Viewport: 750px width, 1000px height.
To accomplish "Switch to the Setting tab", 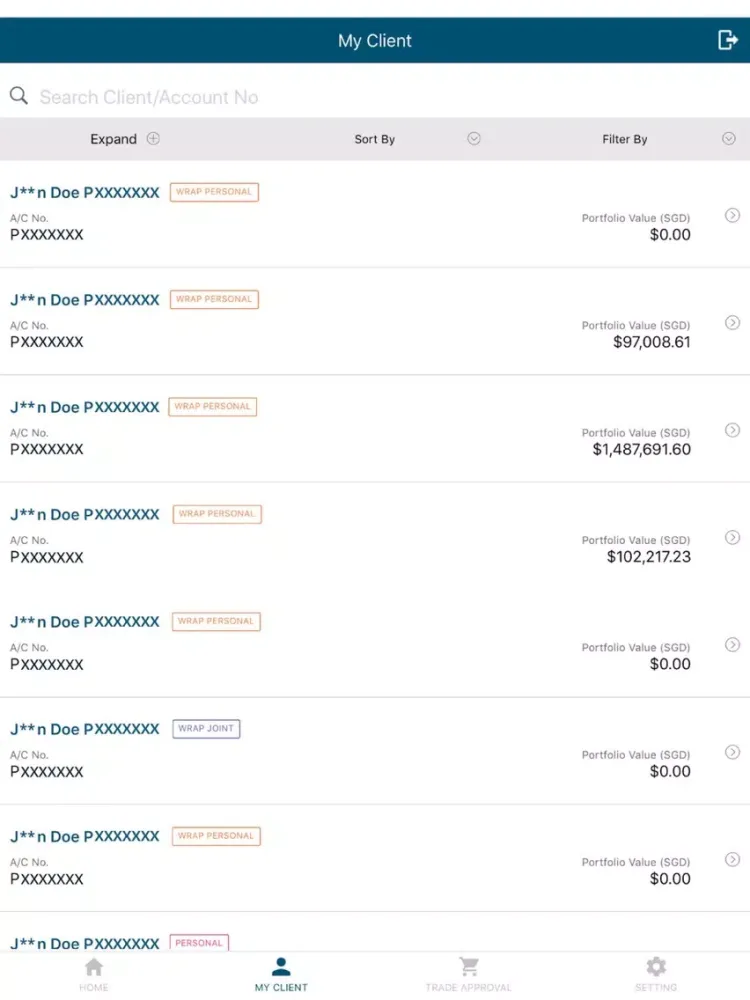I will [x=656, y=974].
